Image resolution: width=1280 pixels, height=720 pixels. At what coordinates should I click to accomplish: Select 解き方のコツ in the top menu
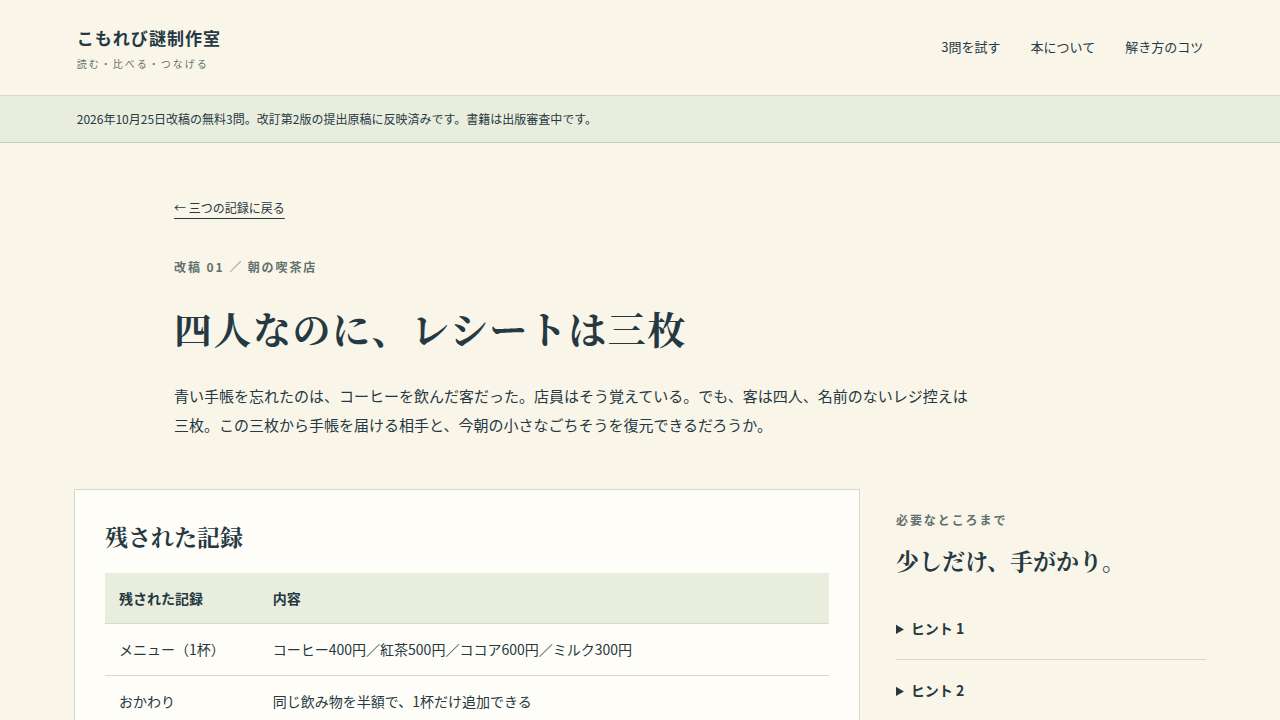(x=1164, y=47)
